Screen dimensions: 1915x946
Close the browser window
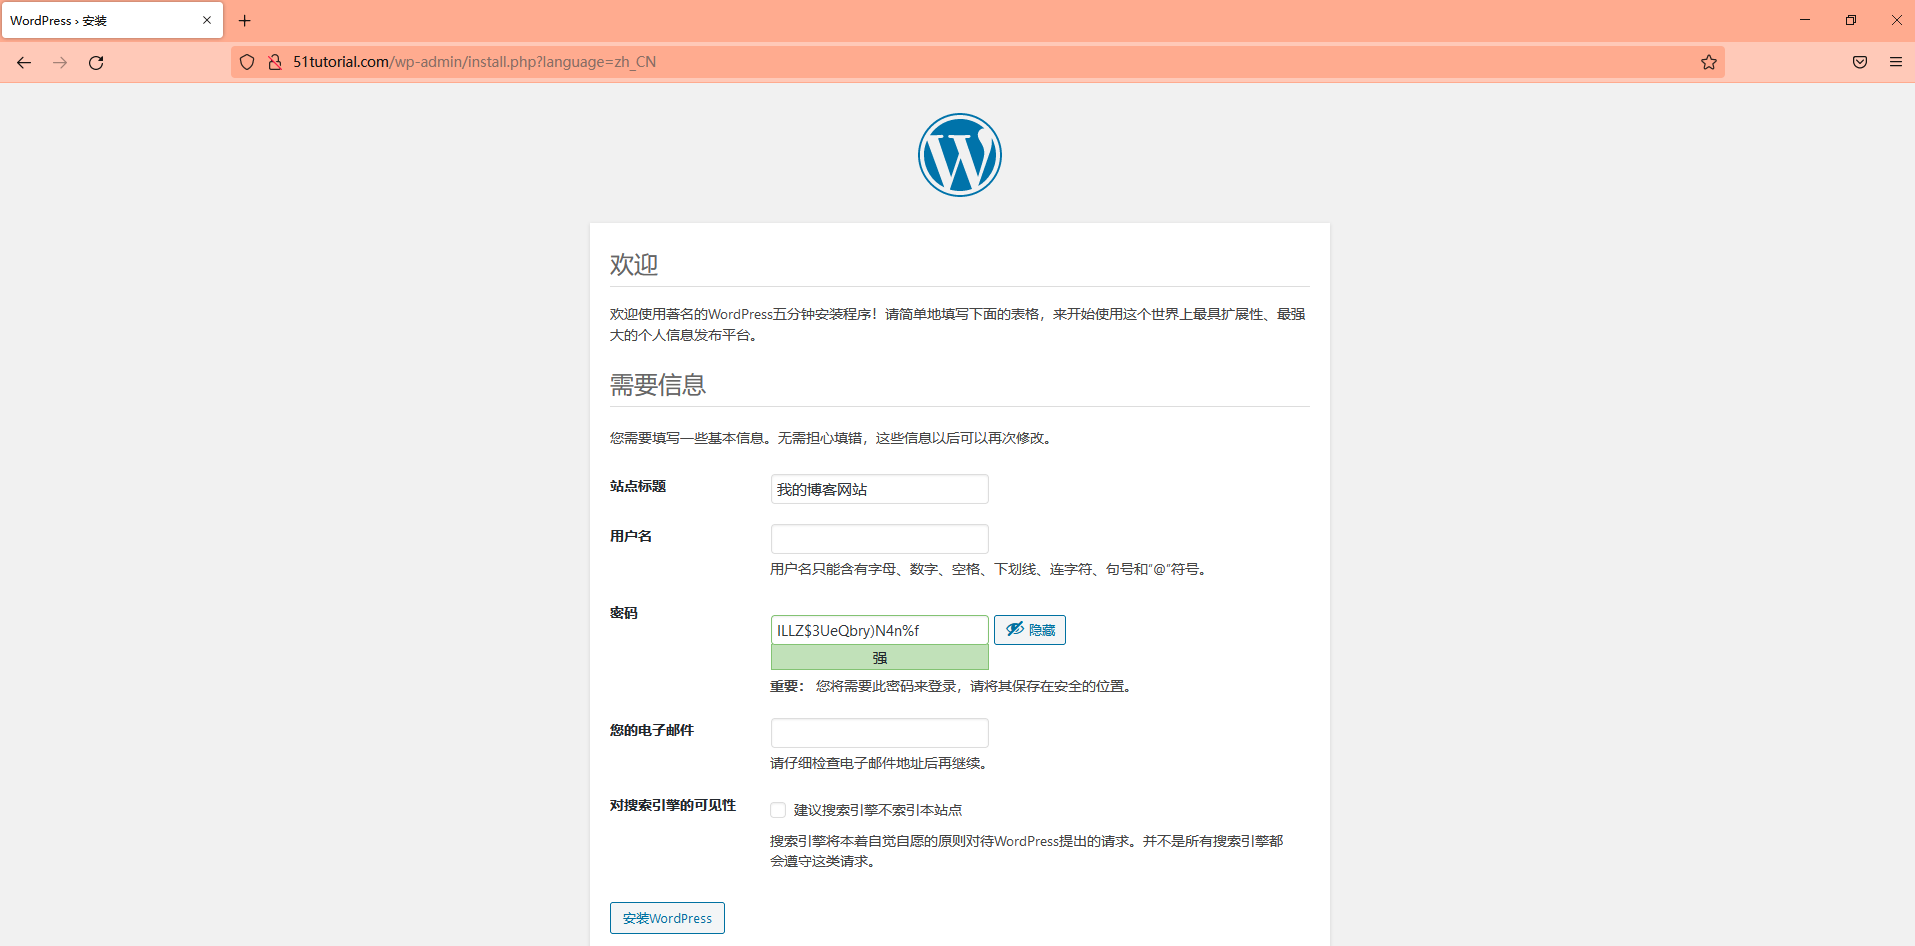[x=1897, y=20]
